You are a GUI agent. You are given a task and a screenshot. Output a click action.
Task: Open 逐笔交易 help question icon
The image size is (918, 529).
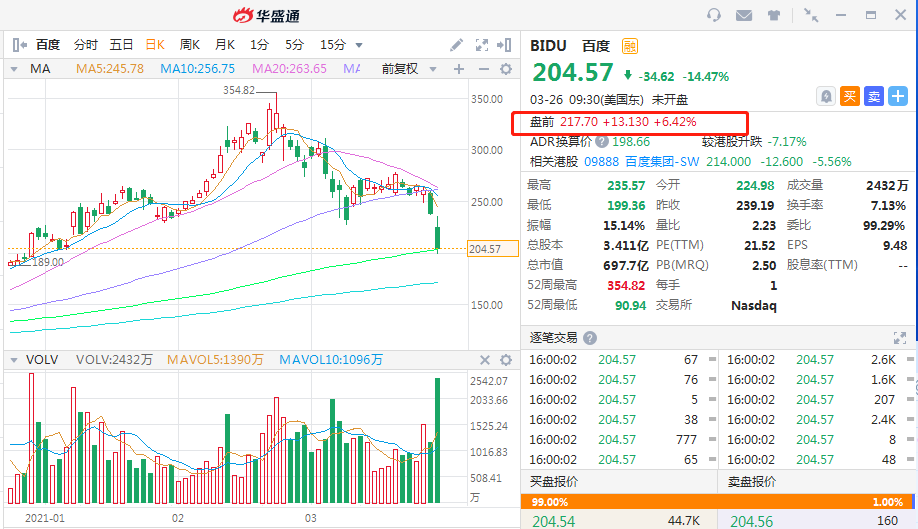(x=590, y=338)
